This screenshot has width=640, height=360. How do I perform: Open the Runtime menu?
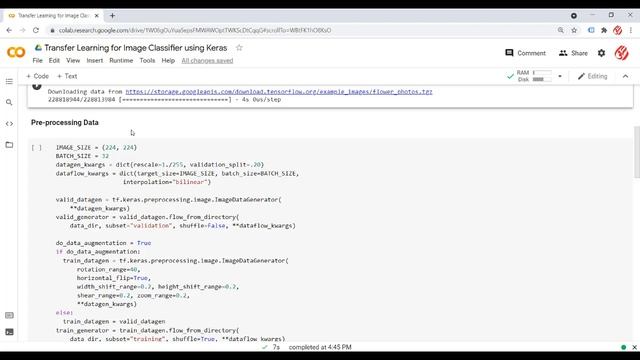pos(121,60)
